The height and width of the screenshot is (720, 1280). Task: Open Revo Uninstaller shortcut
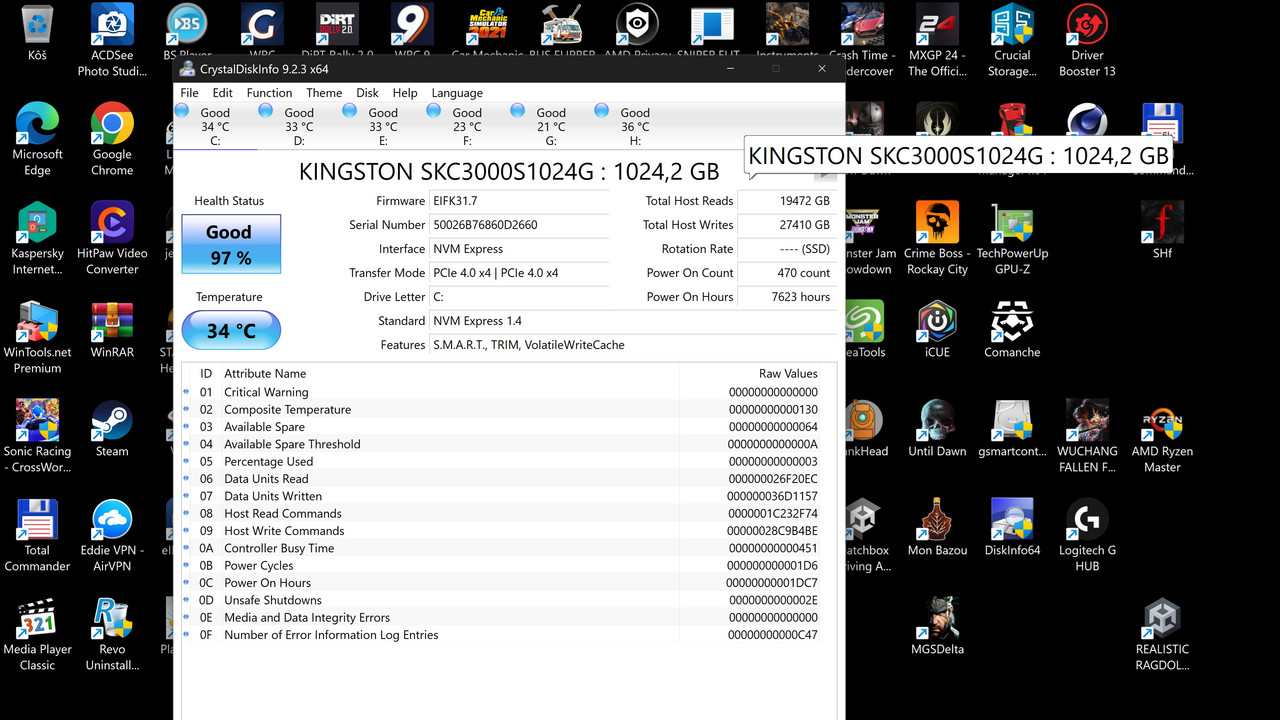[112, 634]
